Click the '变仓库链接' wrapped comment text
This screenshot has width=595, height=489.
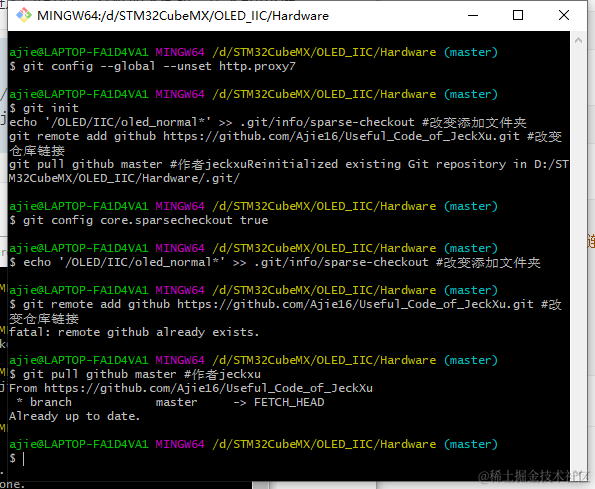click(44, 318)
